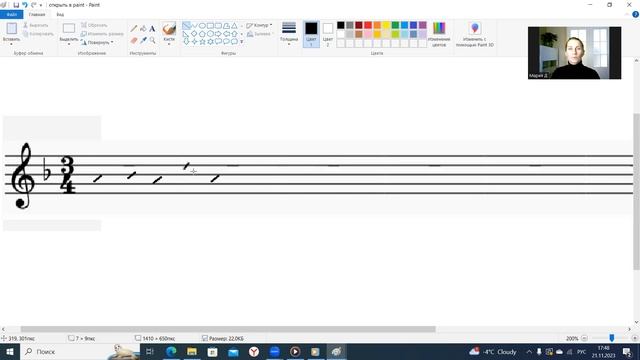Viewport: 640px width, 360px height.
Task: Click the Brushes (Кисти) icon
Action: (x=169, y=29)
